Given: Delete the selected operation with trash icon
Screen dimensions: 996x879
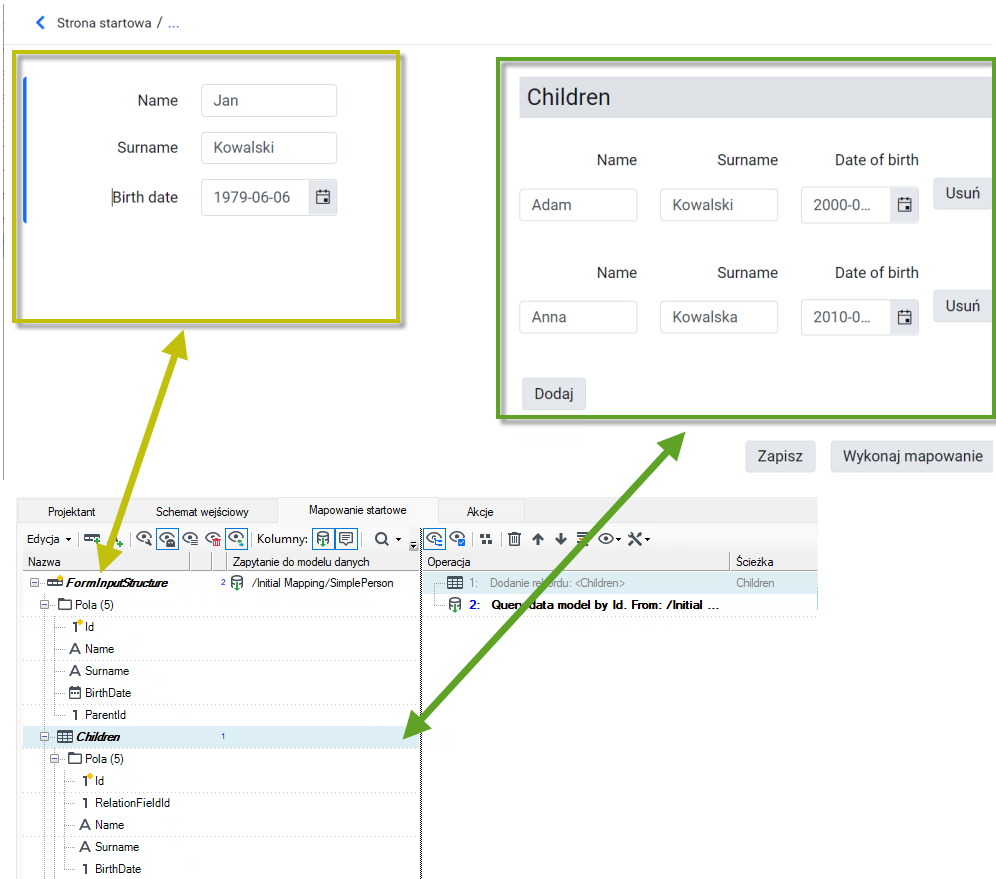Looking at the screenshot, I should 515,539.
